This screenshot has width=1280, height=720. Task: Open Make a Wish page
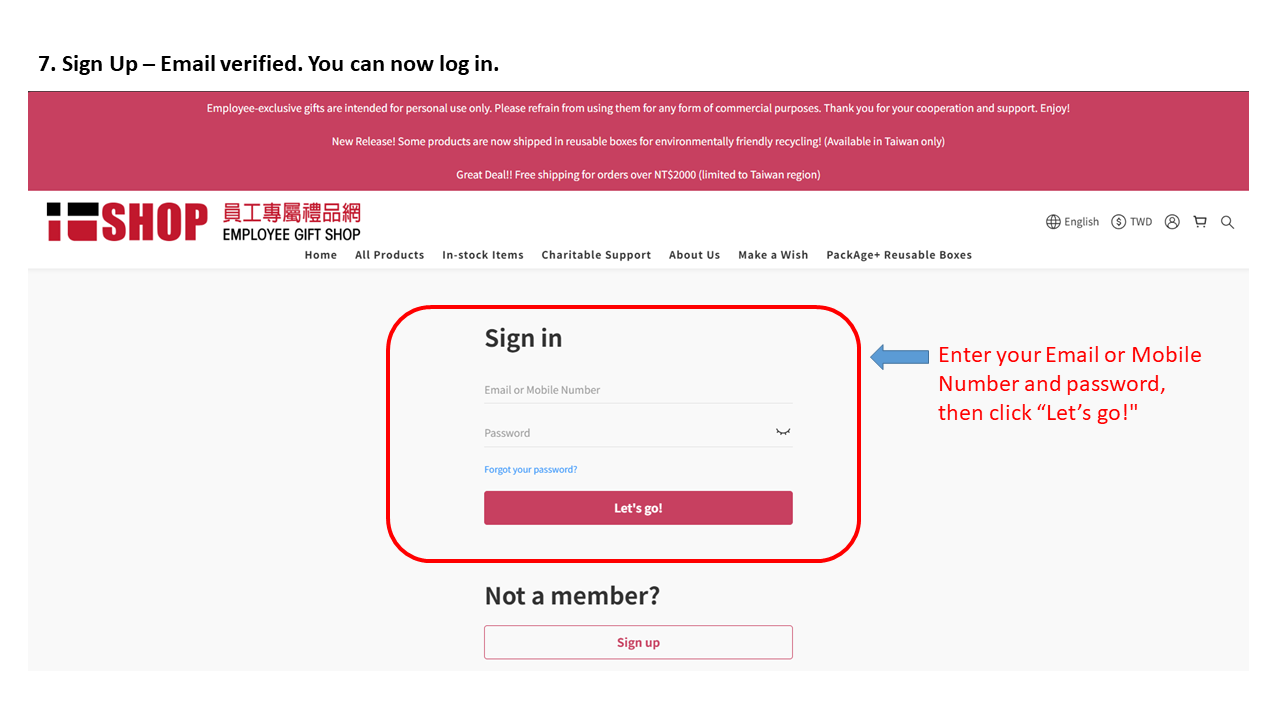pyautogui.click(x=773, y=255)
